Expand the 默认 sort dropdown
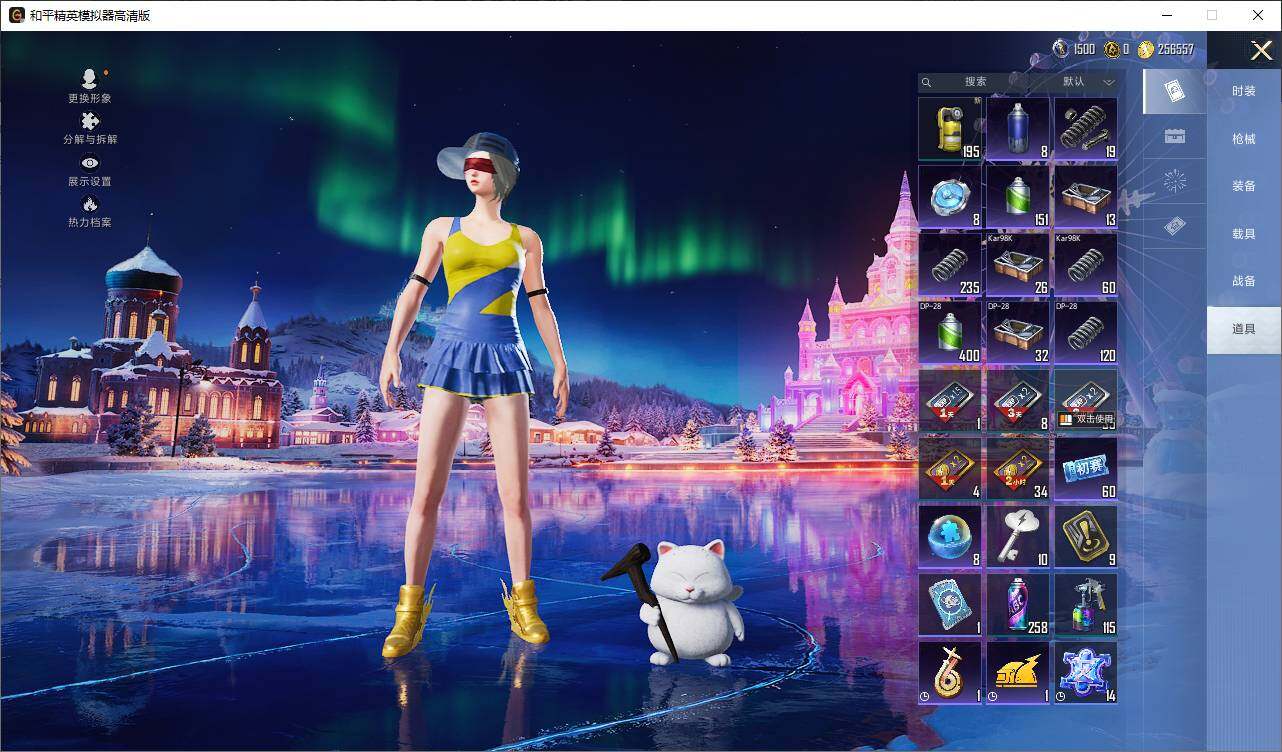 click(x=1086, y=82)
